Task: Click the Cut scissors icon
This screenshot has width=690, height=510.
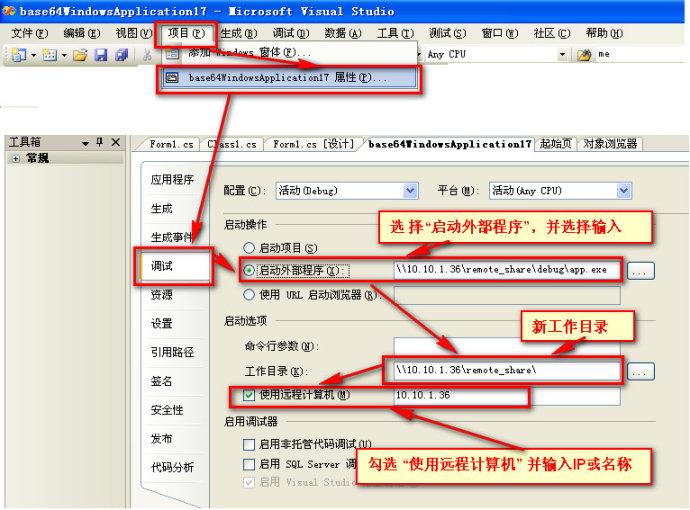Action: click(147, 55)
